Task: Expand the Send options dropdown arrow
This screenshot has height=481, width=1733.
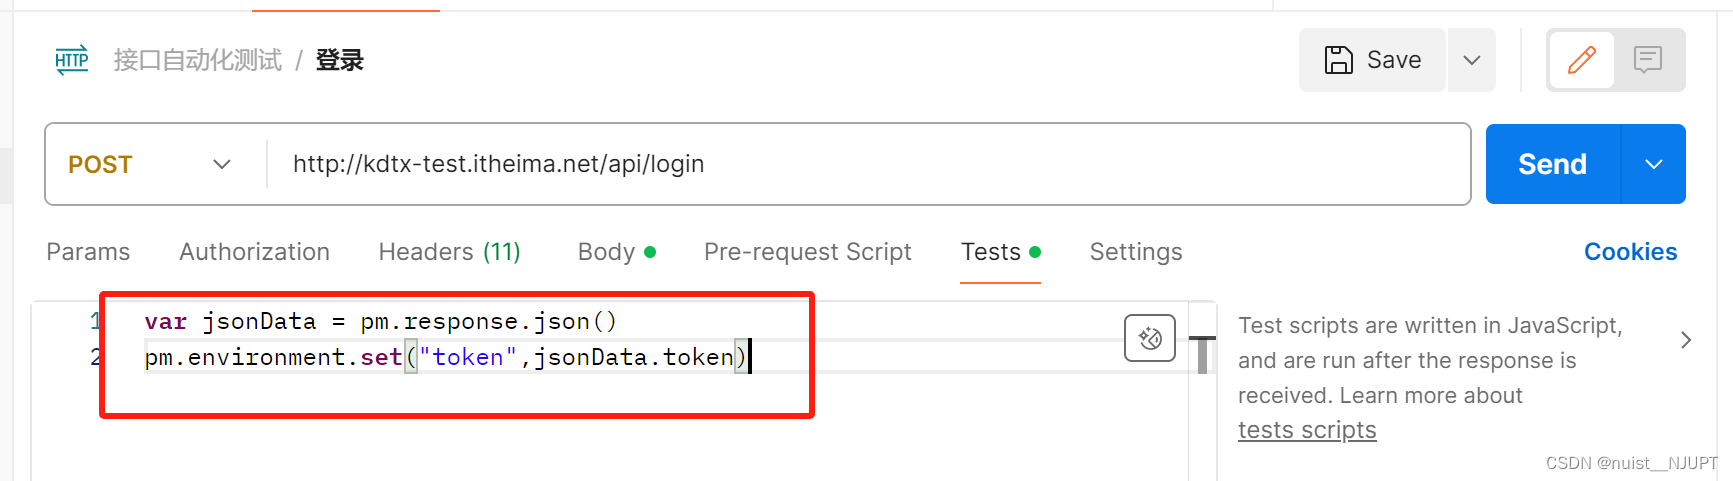Action: (x=1653, y=164)
